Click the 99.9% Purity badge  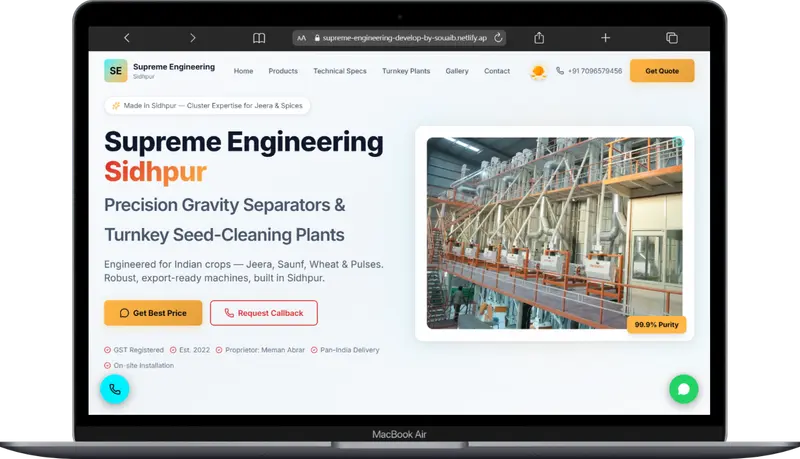click(656, 324)
